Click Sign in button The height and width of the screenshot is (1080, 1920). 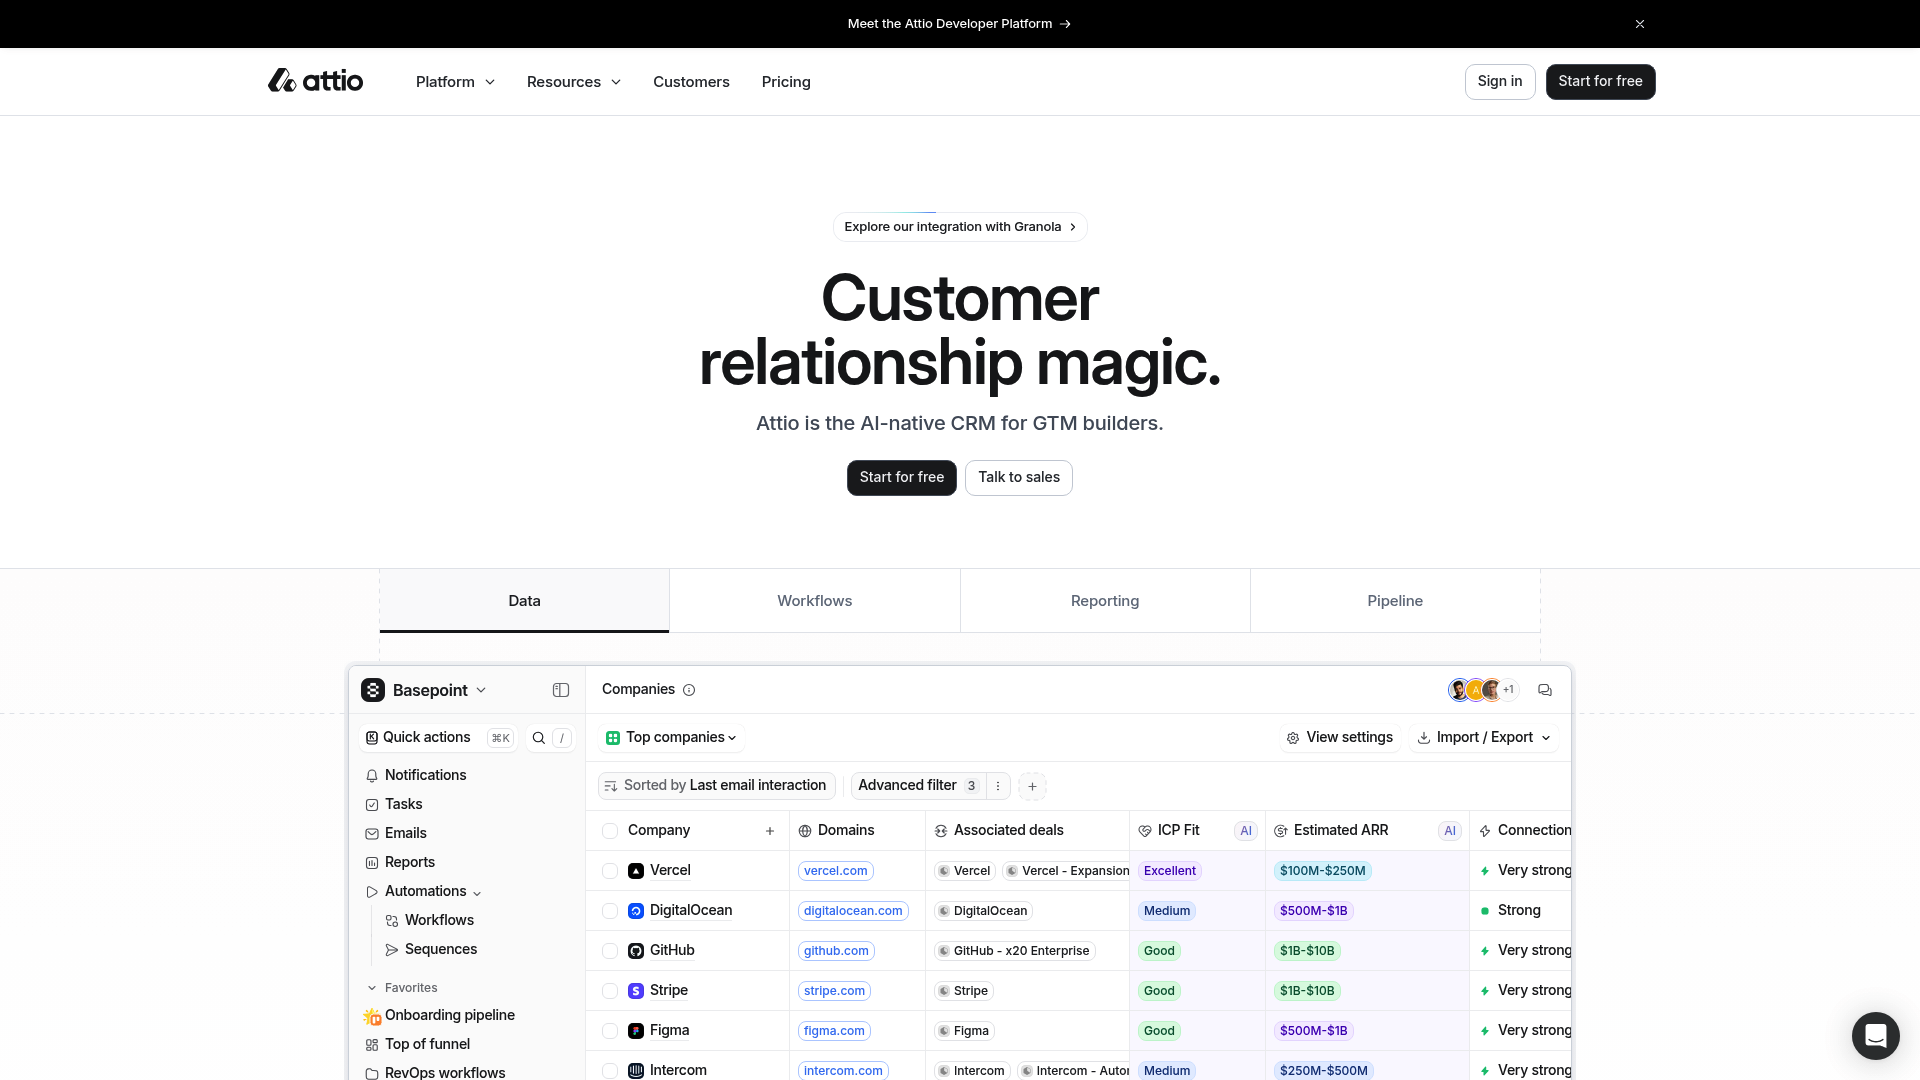[1500, 82]
